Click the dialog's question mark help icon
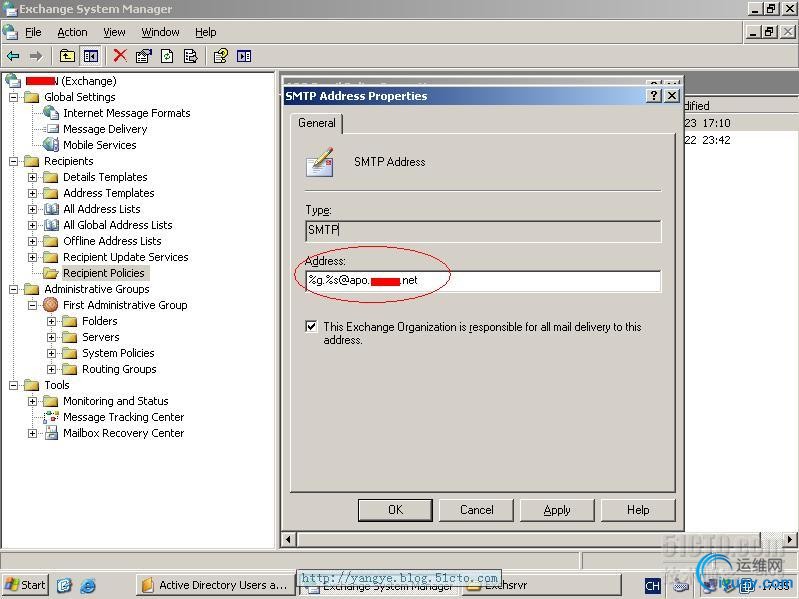 coord(654,95)
